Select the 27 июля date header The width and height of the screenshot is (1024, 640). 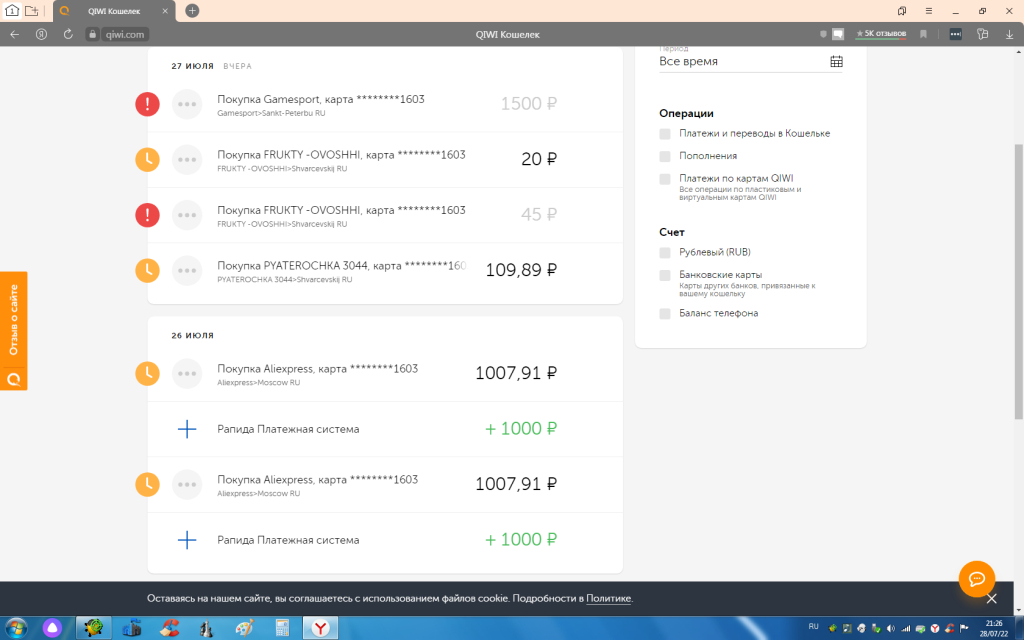192,66
